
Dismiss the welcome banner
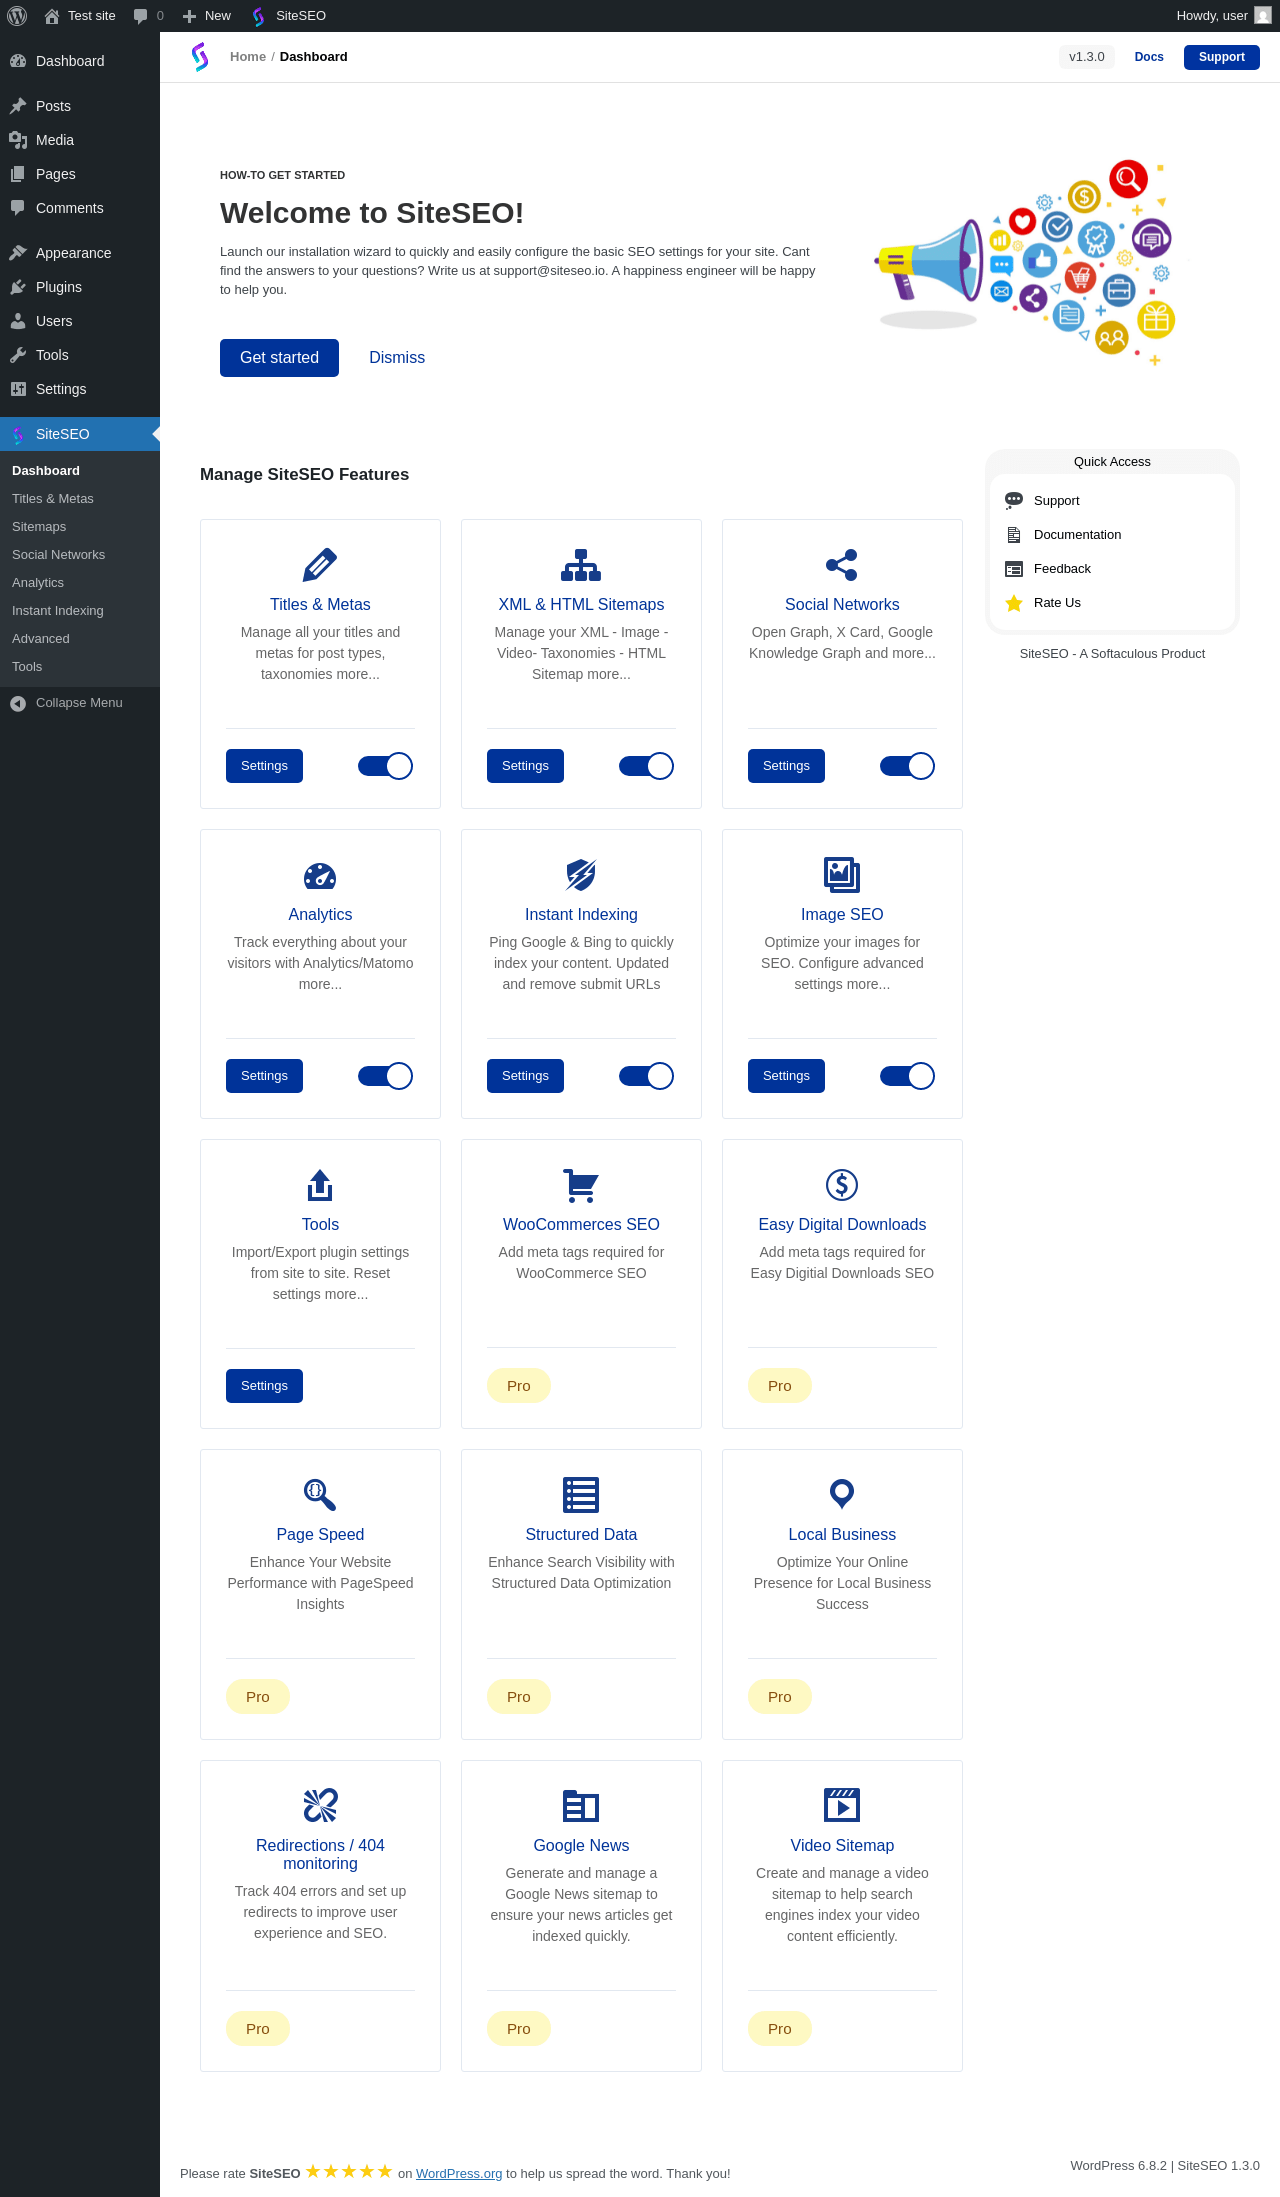(397, 358)
